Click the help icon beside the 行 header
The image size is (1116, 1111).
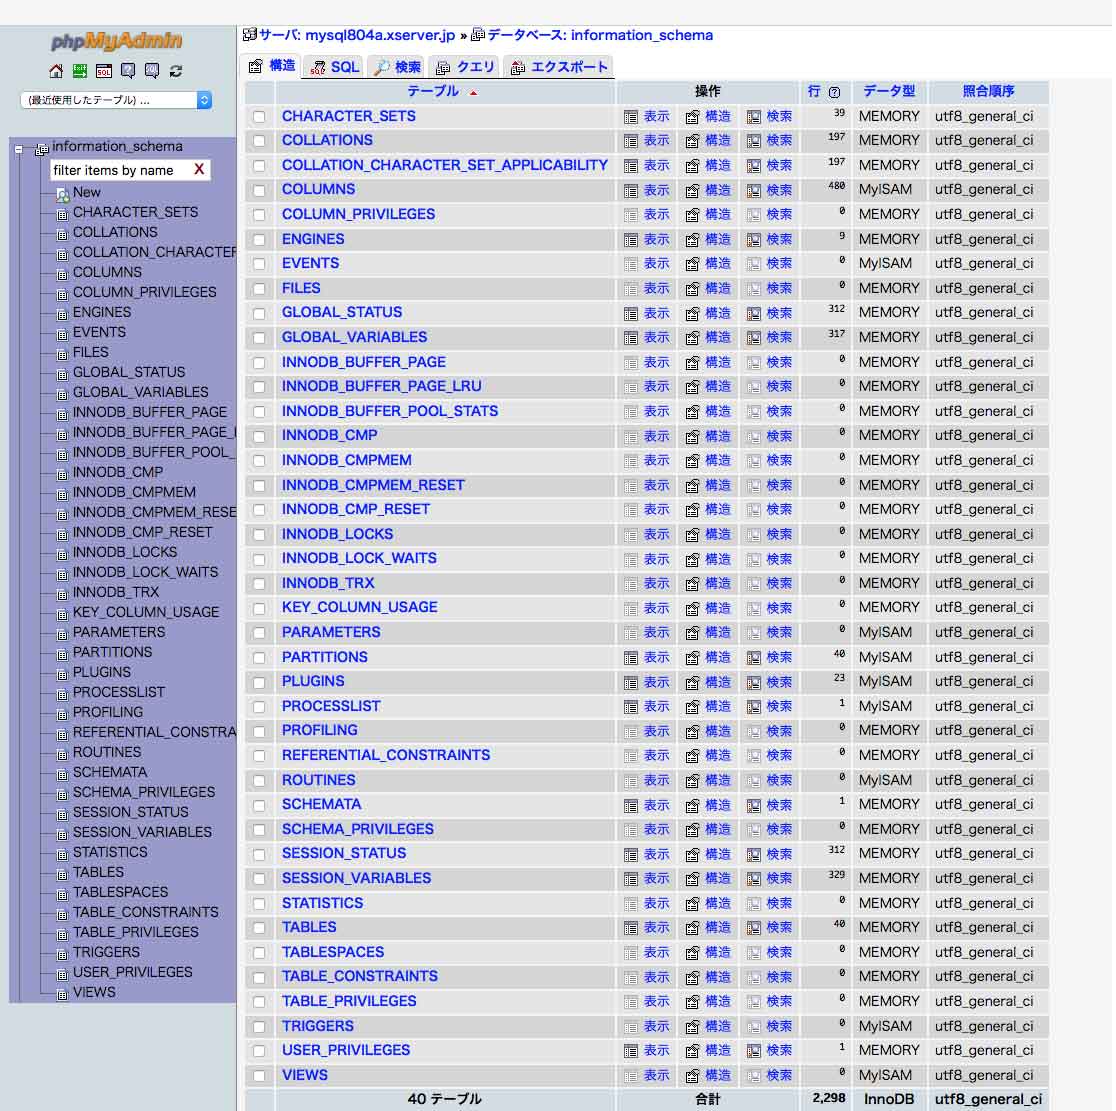point(834,92)
